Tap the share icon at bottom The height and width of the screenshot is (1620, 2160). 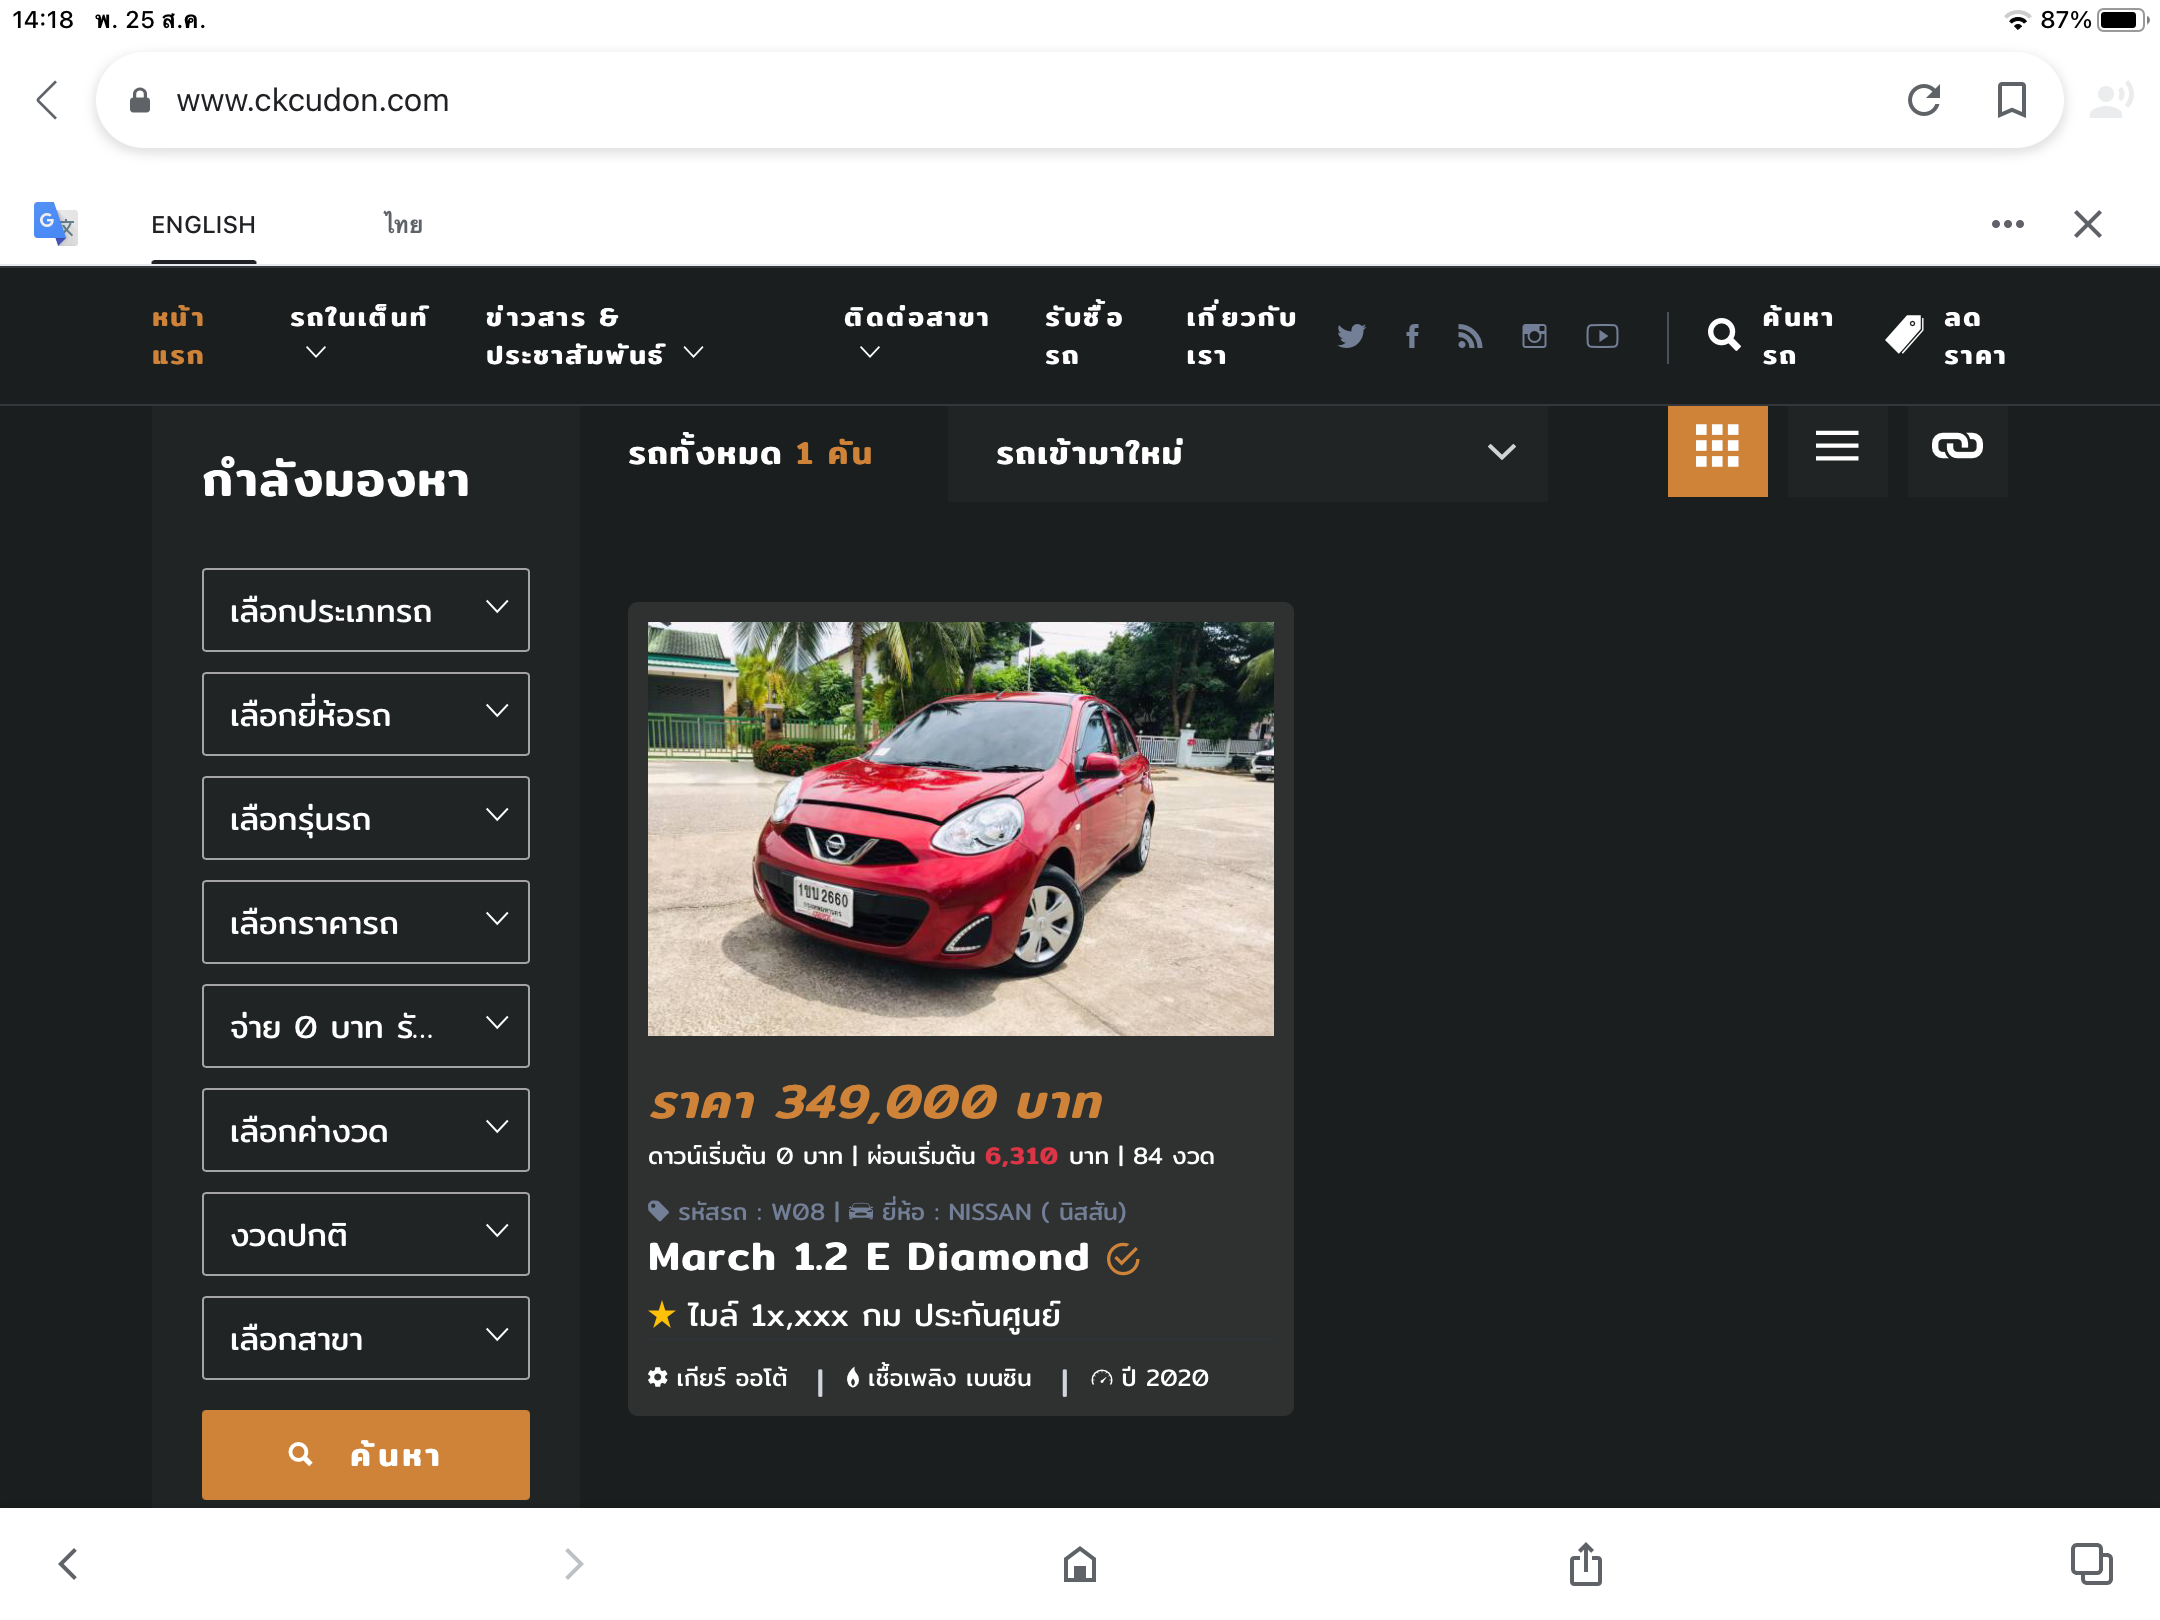[1585, 1564]
